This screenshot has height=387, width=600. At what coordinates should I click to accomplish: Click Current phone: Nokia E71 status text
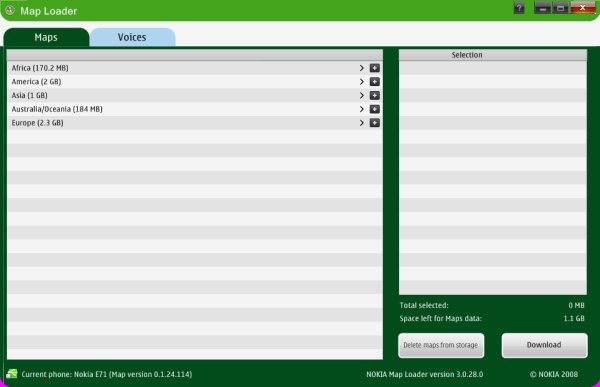[107, 374]
